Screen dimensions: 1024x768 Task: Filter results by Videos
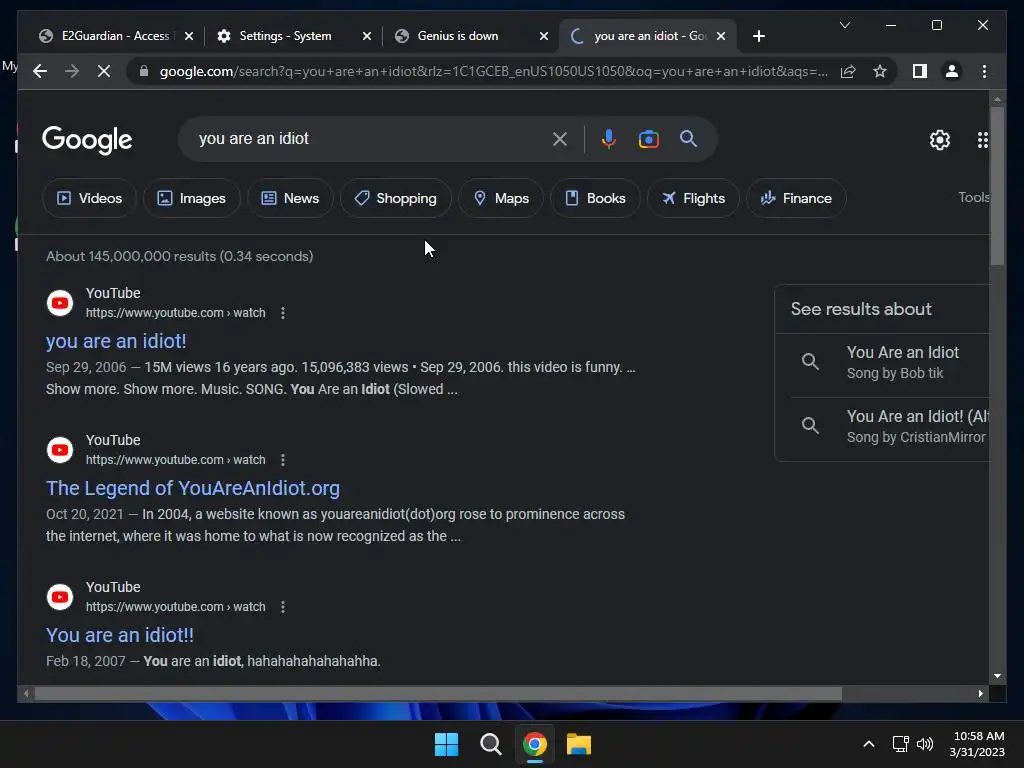(89, 198)
